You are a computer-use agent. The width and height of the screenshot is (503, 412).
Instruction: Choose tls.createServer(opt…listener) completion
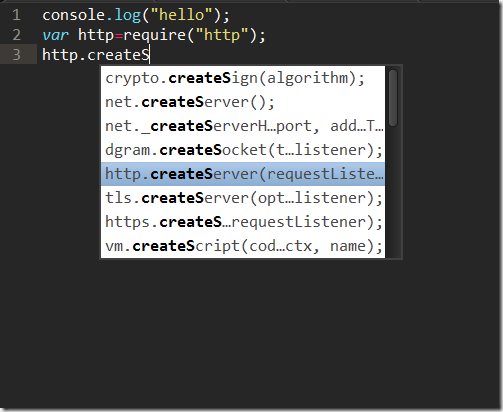click(243, 198)
